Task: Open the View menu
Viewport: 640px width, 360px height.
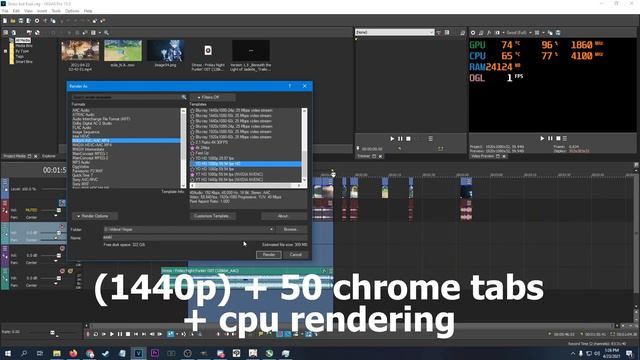Action: point(28,11)
